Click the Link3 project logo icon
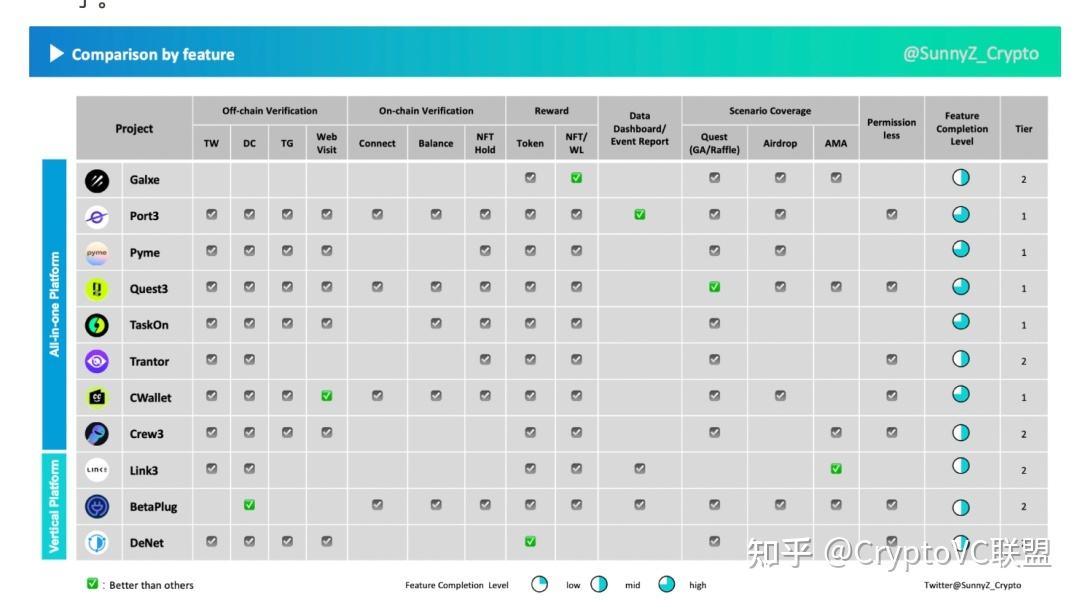Viewport: 1080px width, 602px height. (x=97, y=470)
